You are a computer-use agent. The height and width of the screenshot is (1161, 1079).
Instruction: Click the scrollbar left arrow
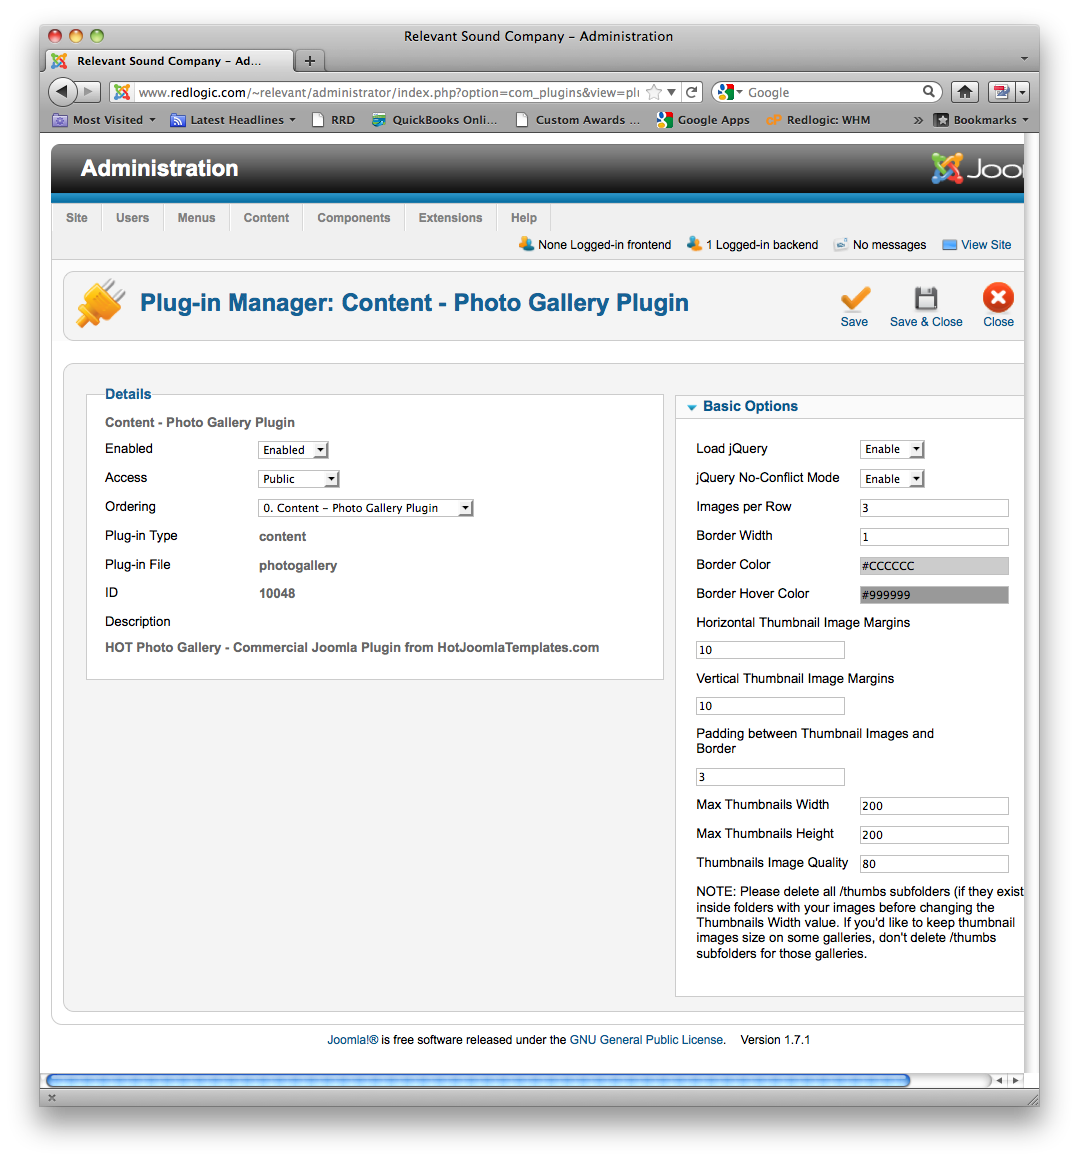click(x=999, y=1080)
